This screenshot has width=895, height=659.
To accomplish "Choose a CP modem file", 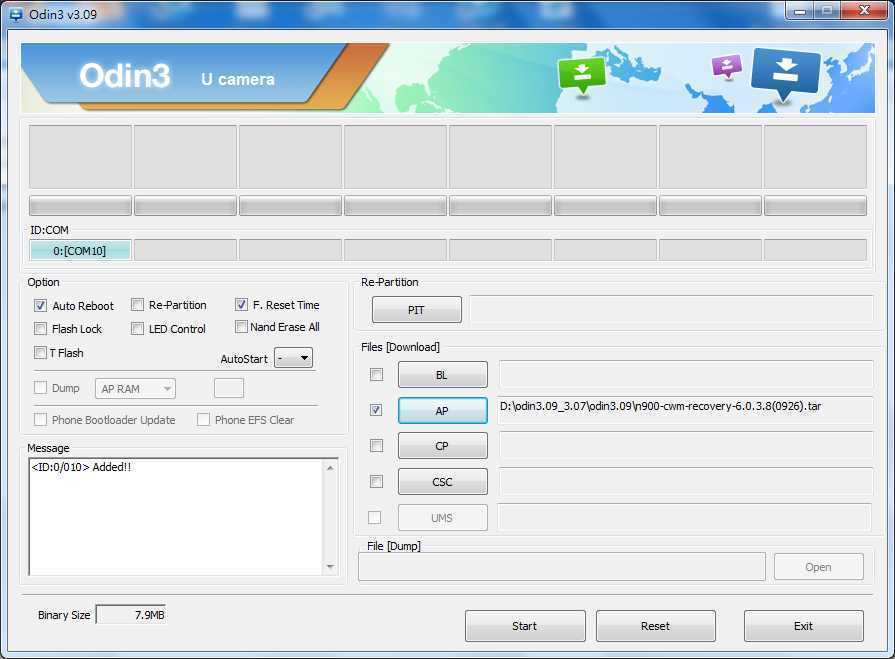I will [442, 446].
